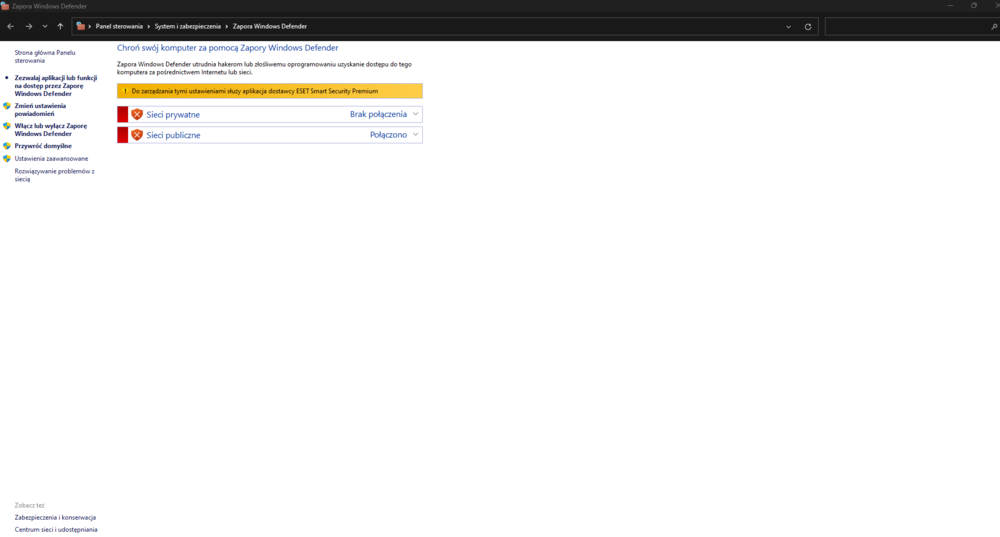Expand the Sieci prywatne section chevron
Viewport: 1000px width, 537px height.
pos(415,114)
